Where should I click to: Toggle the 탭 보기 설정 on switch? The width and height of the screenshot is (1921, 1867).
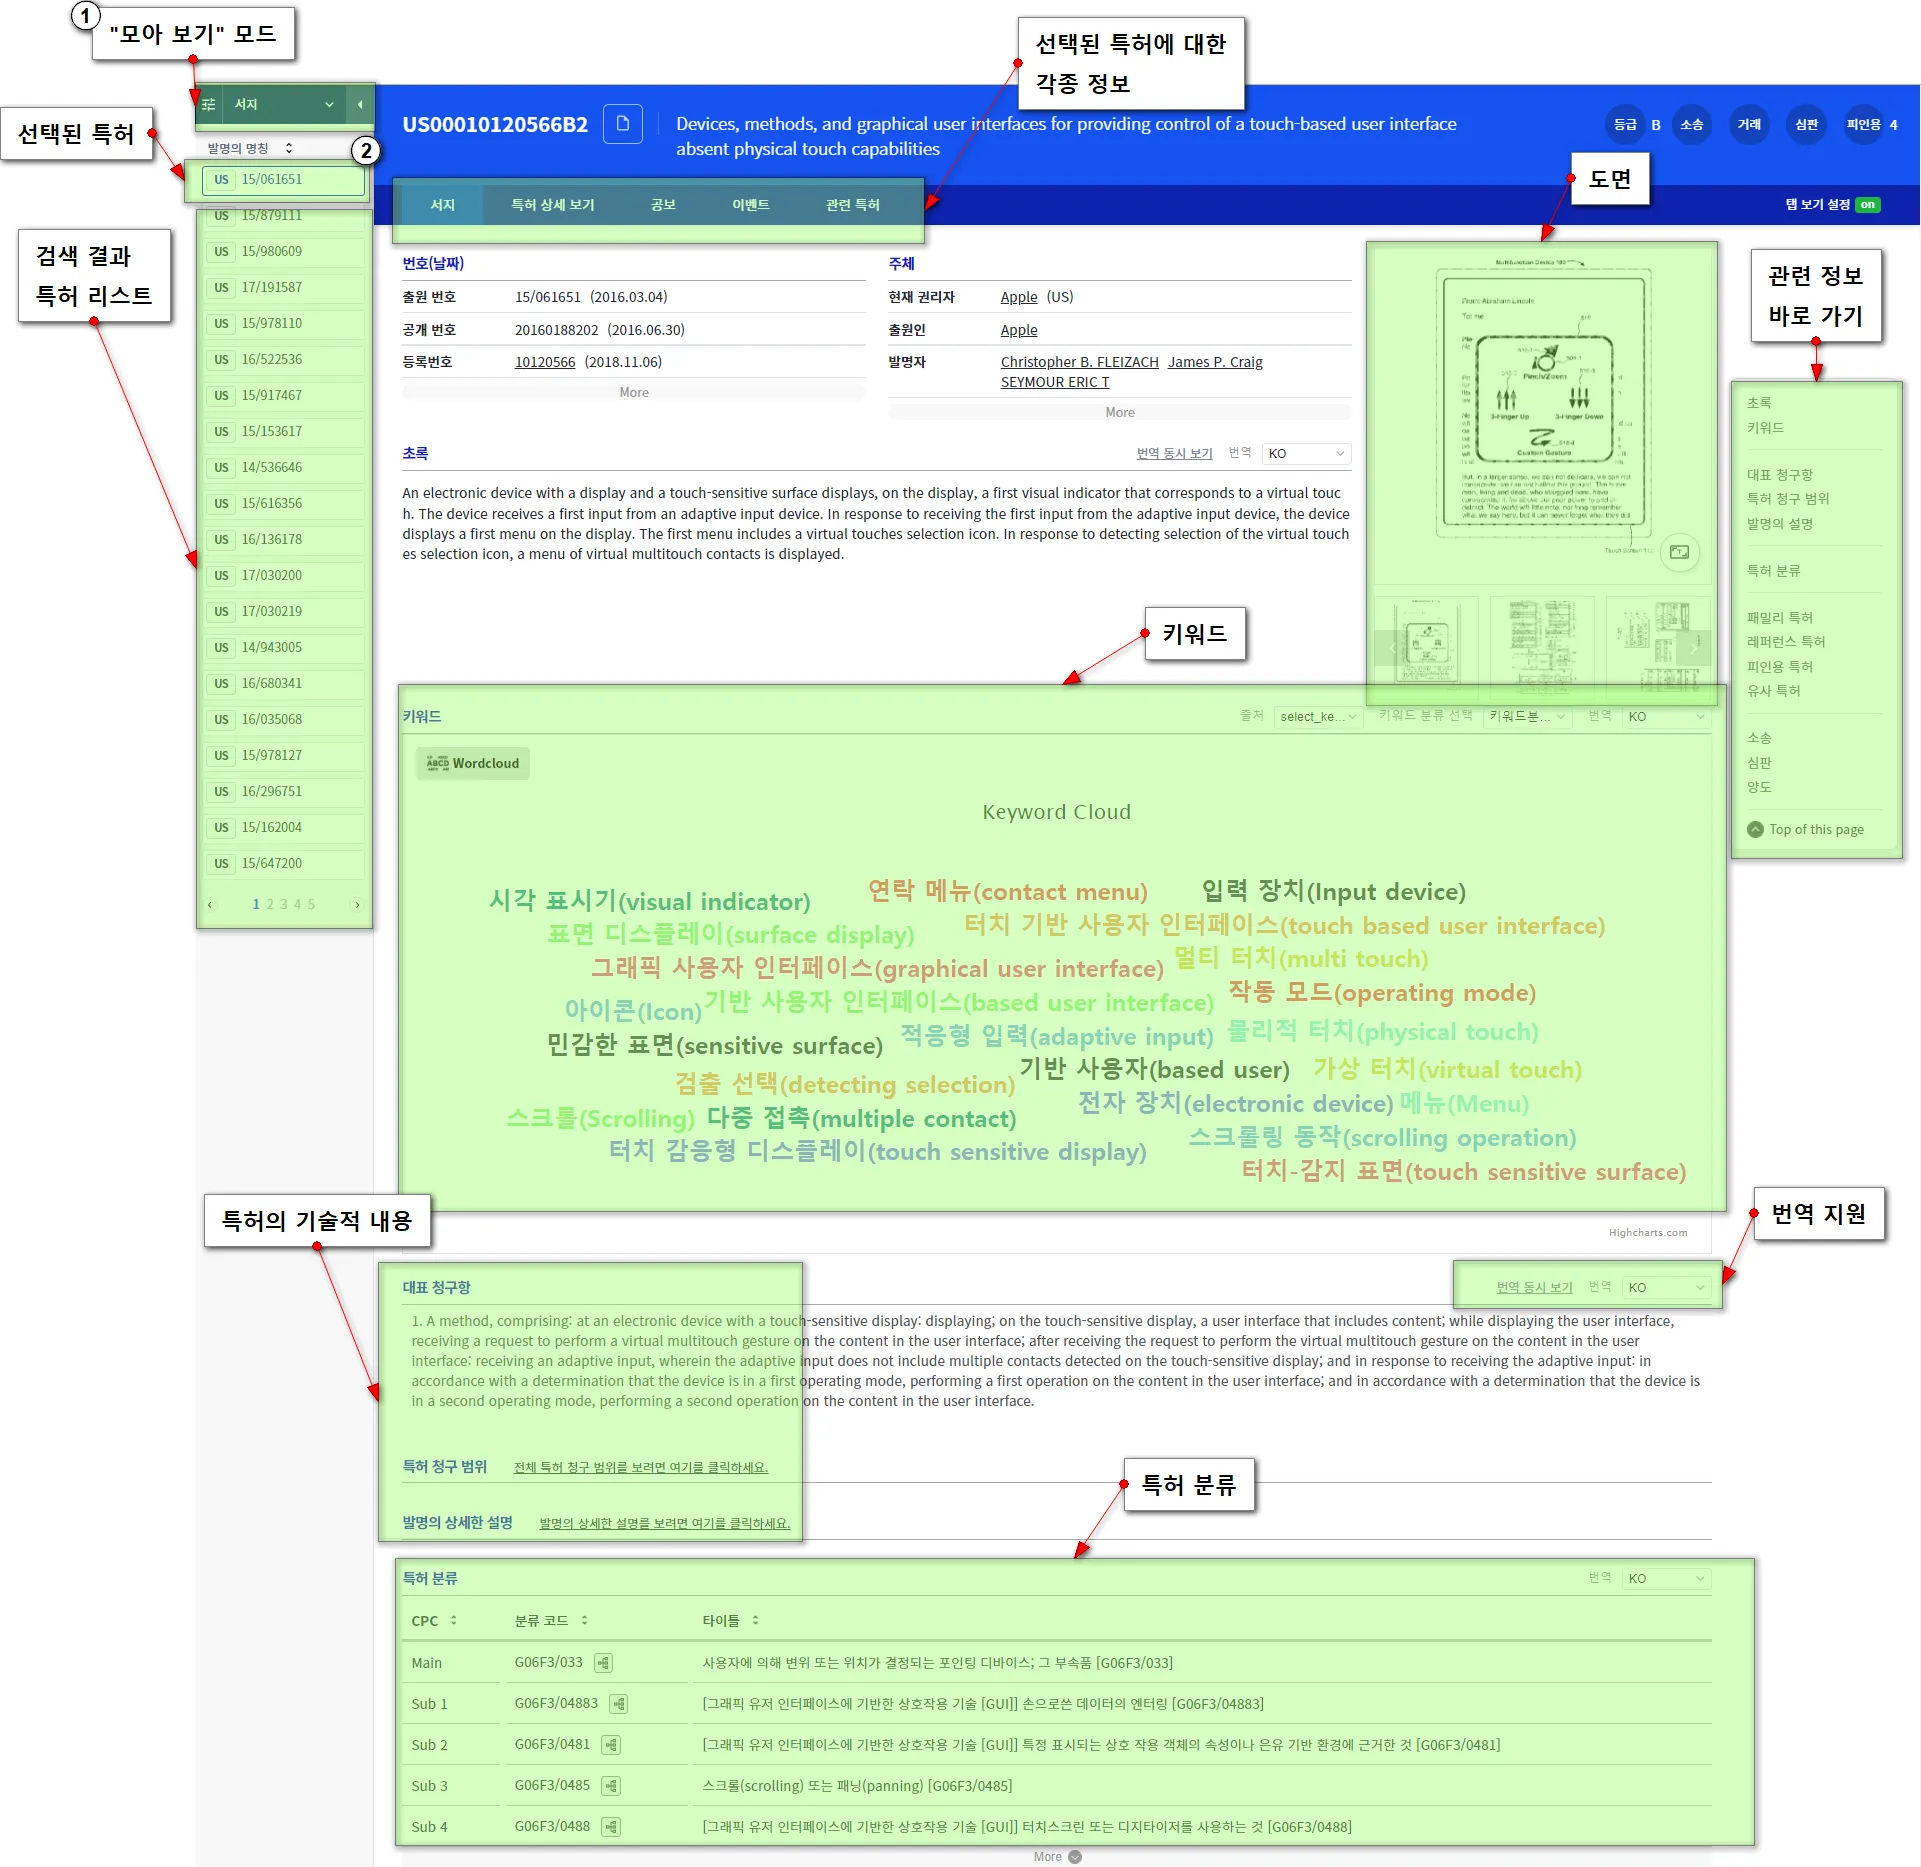(x=1867, y=205)
